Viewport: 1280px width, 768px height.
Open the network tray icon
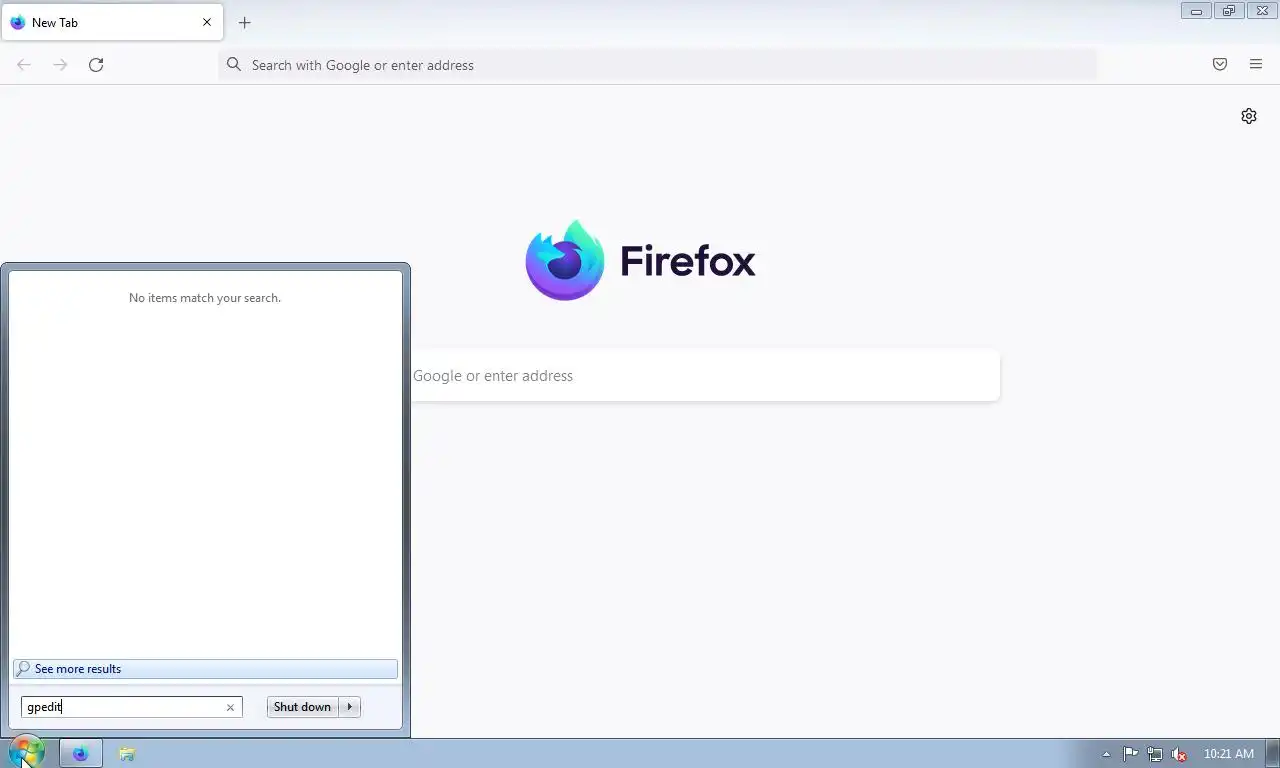(1155, 754)
